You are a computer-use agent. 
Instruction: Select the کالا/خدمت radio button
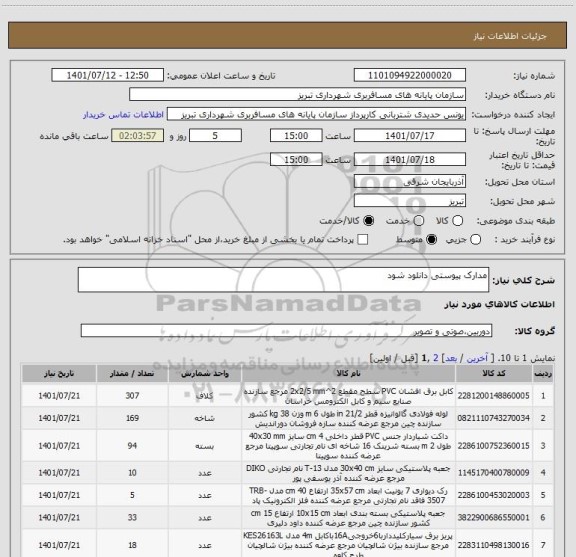click(368, 221)
